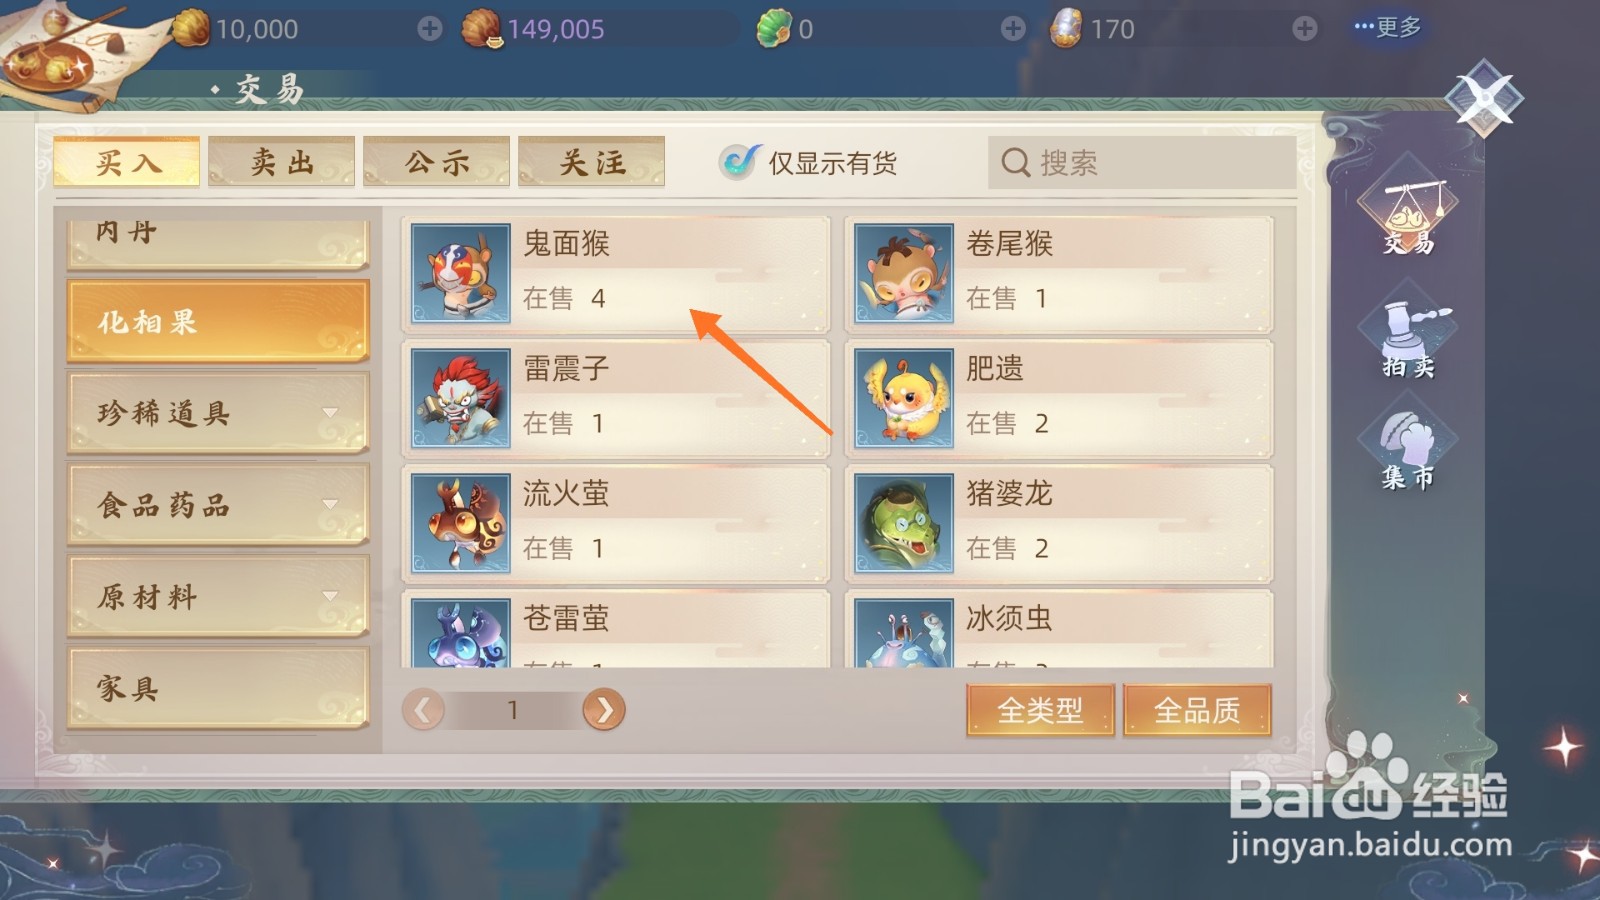Click the 搜索 search field
Screen dimensions: 1600x900
(1142, 162)
